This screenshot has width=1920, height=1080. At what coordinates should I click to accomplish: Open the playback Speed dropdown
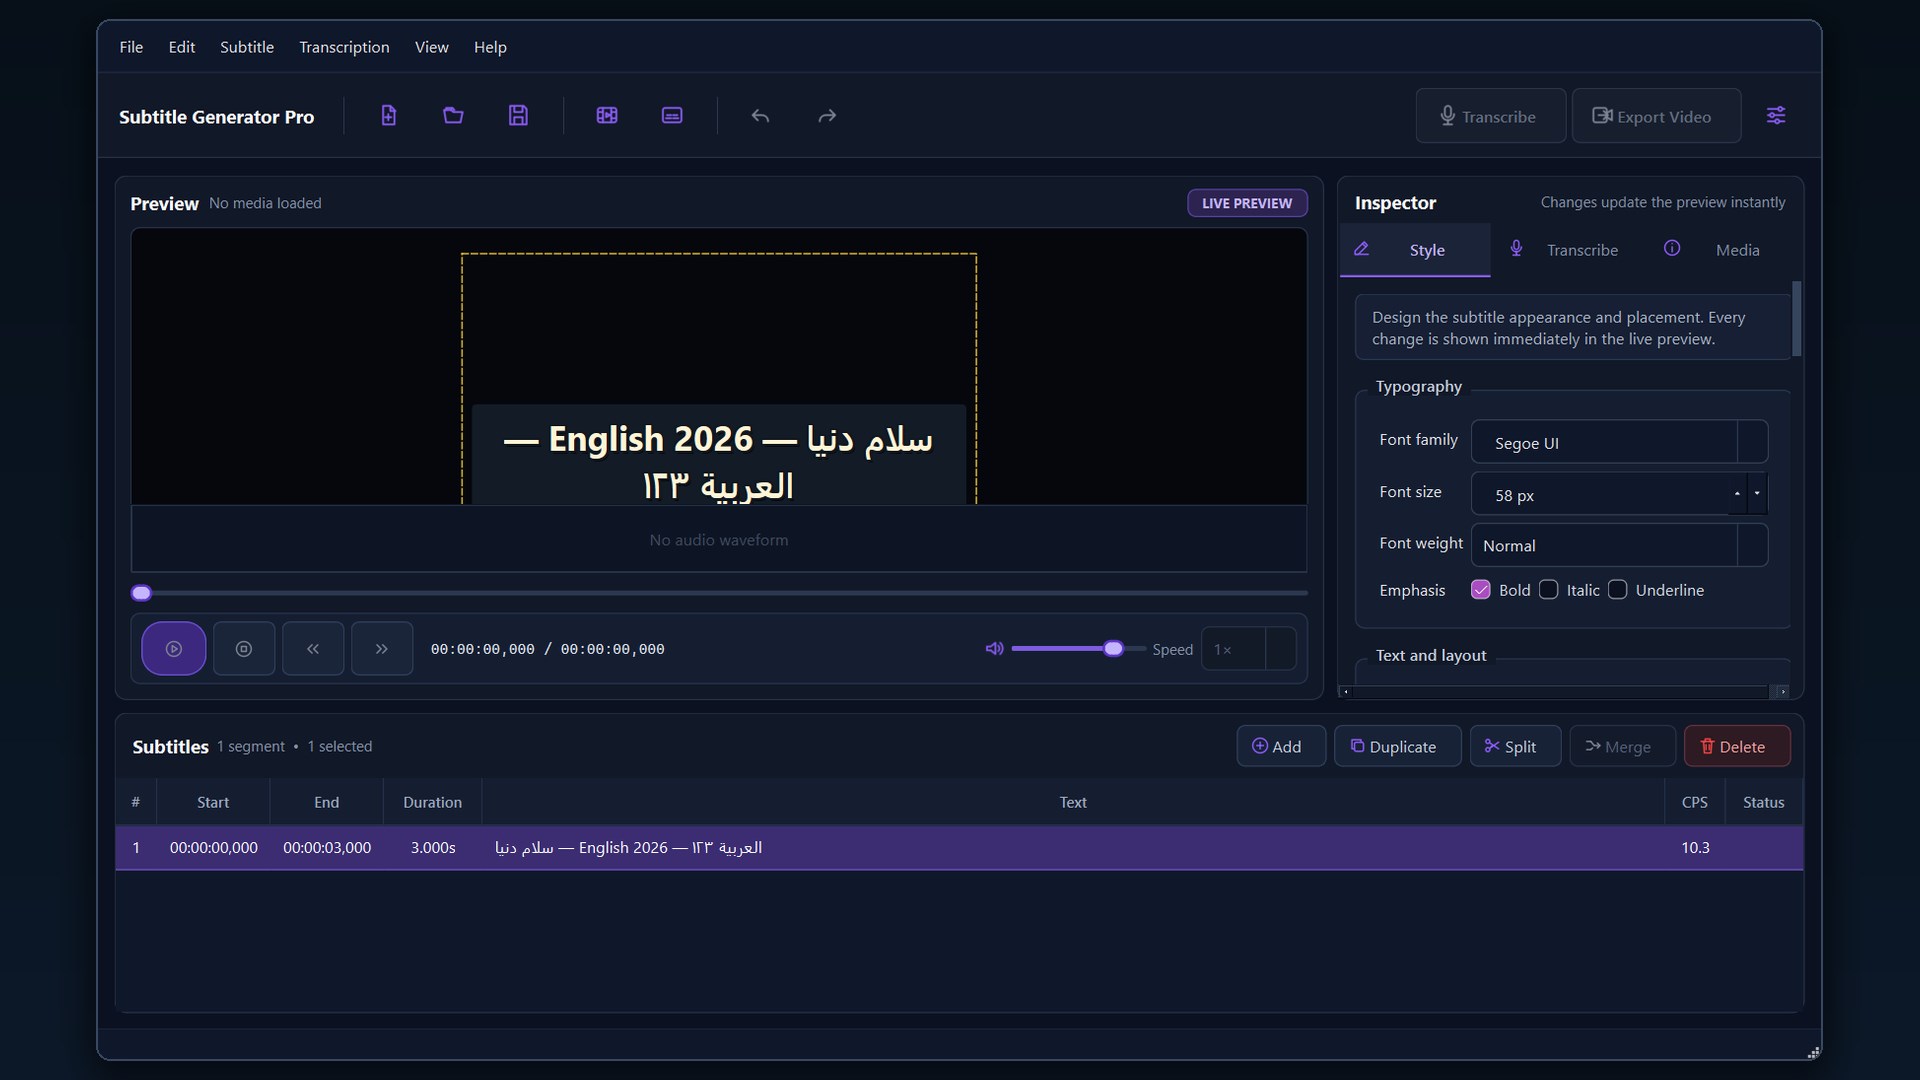1248,649
